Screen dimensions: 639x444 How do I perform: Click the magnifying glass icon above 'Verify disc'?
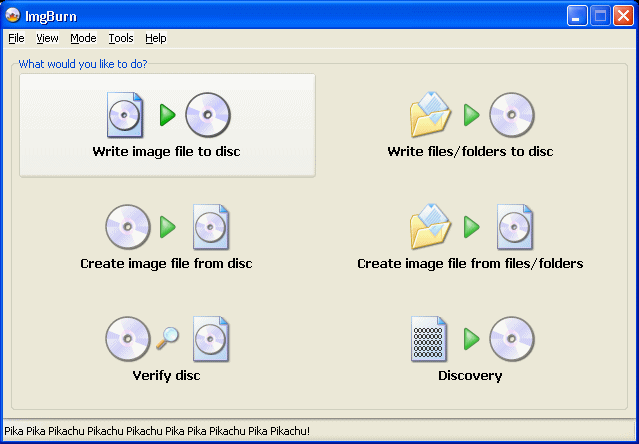[167, 338]
